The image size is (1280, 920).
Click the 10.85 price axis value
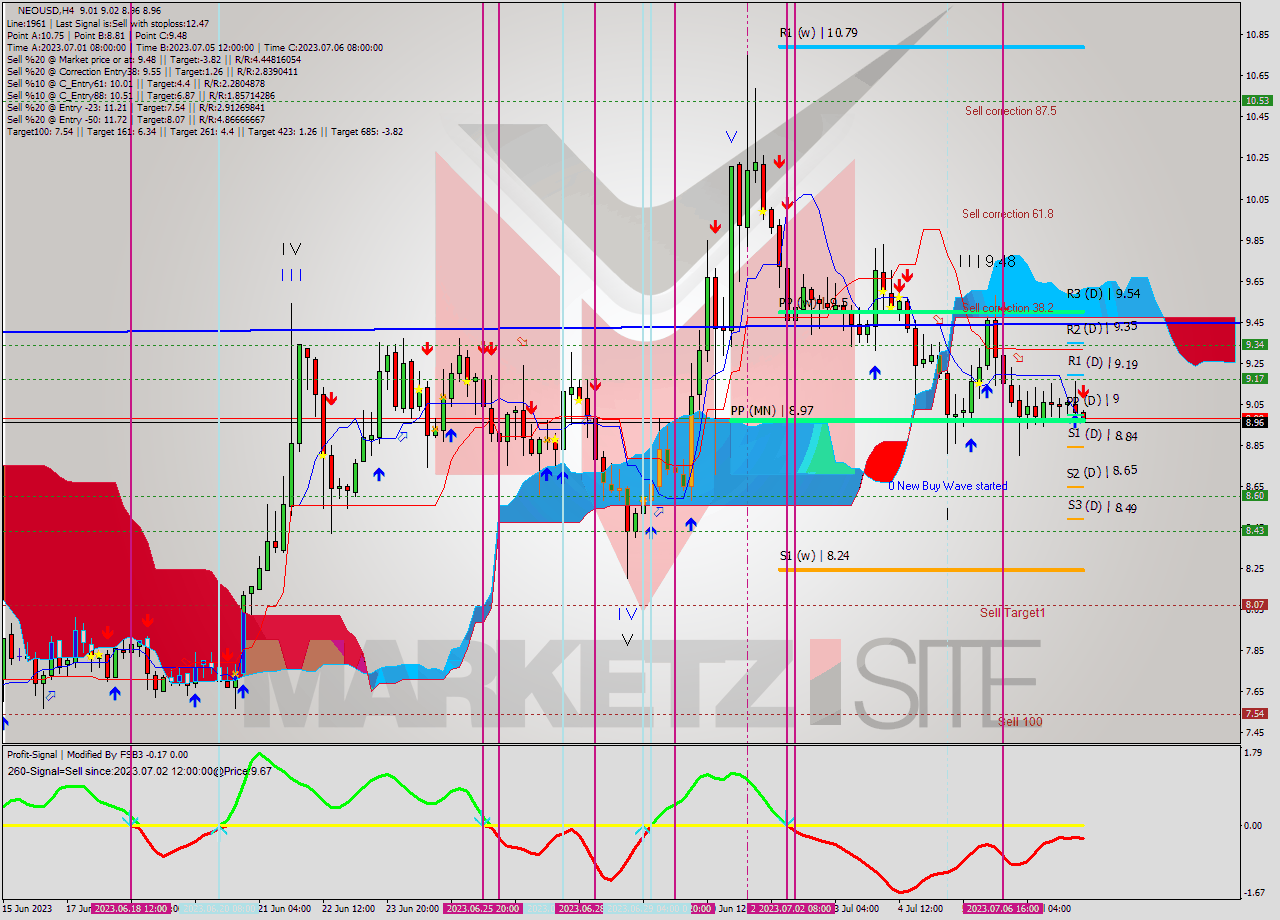[x=1257, y=35]
